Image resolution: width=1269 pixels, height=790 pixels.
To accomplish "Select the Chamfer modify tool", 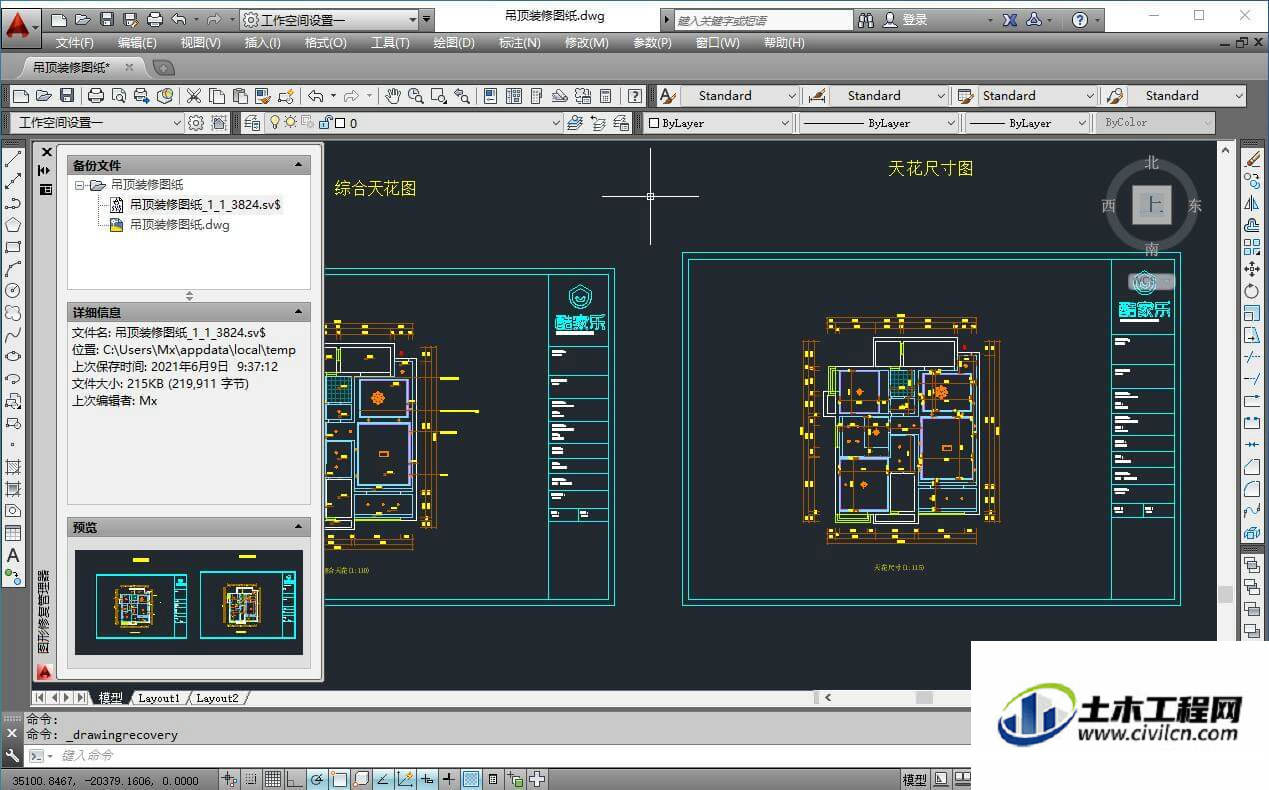I will (x=1252, y=467).
